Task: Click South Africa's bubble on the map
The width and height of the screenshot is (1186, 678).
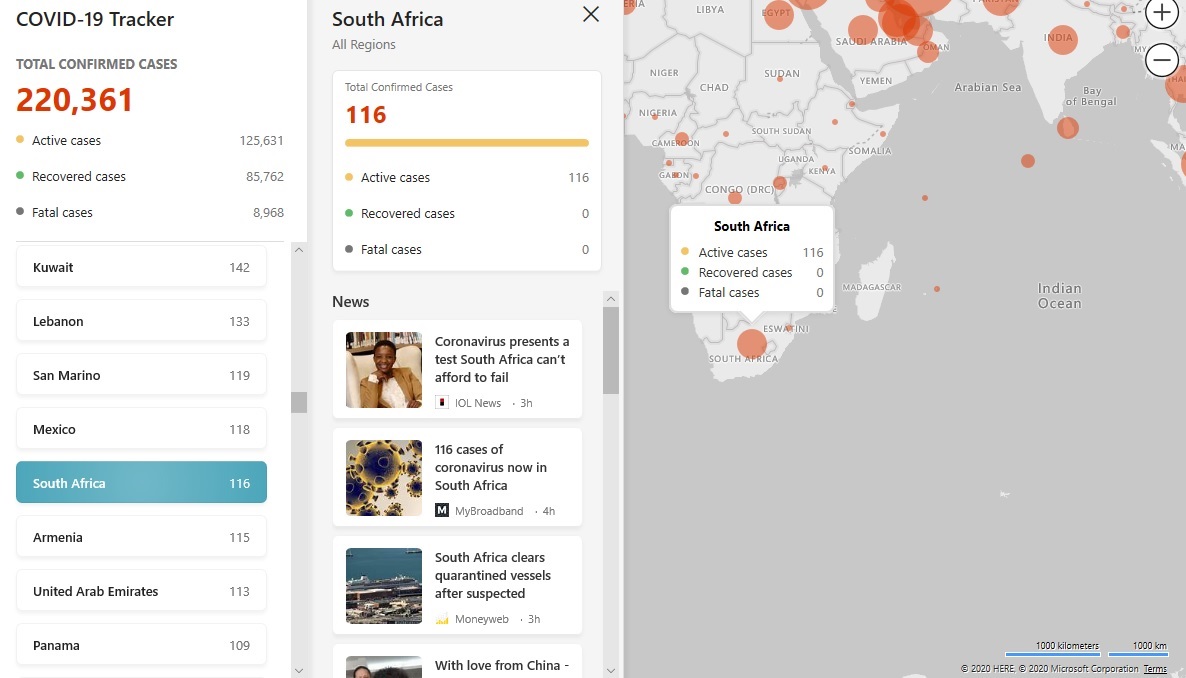Action: [x=752, y=345]
